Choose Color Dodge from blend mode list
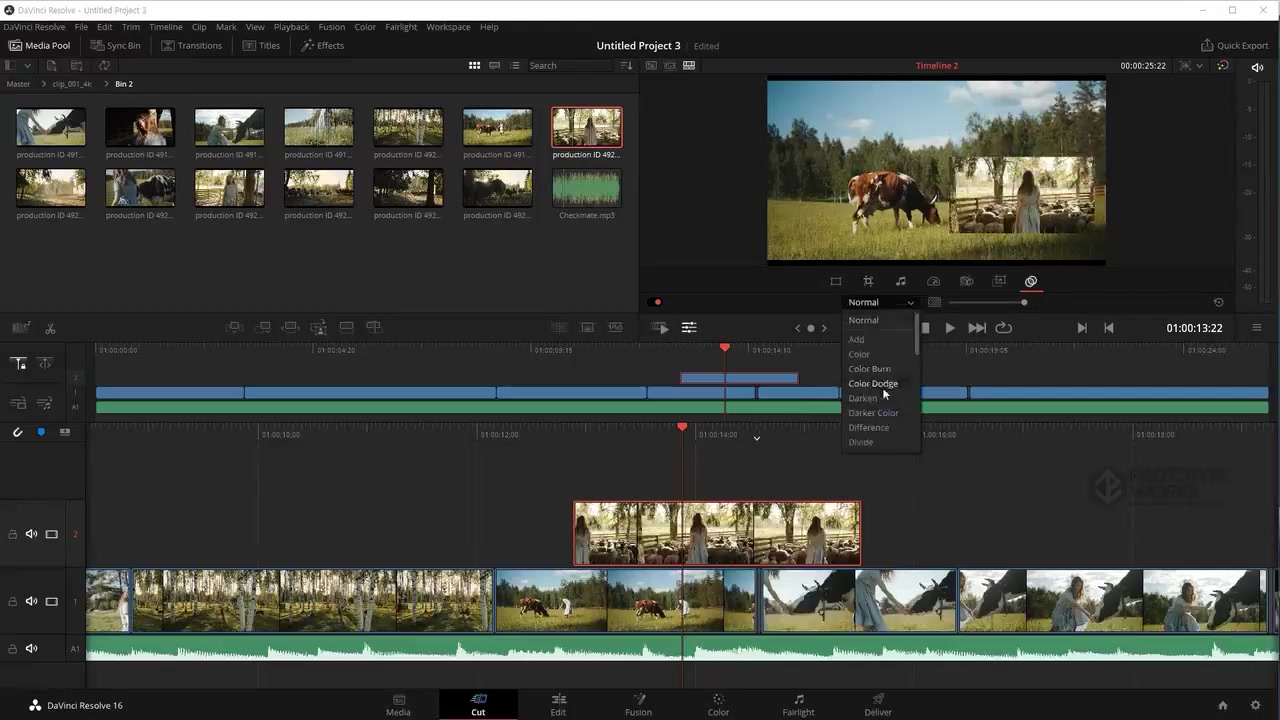Image resolution: width=1280 pixels, height=720 pixels. point(873,384)
